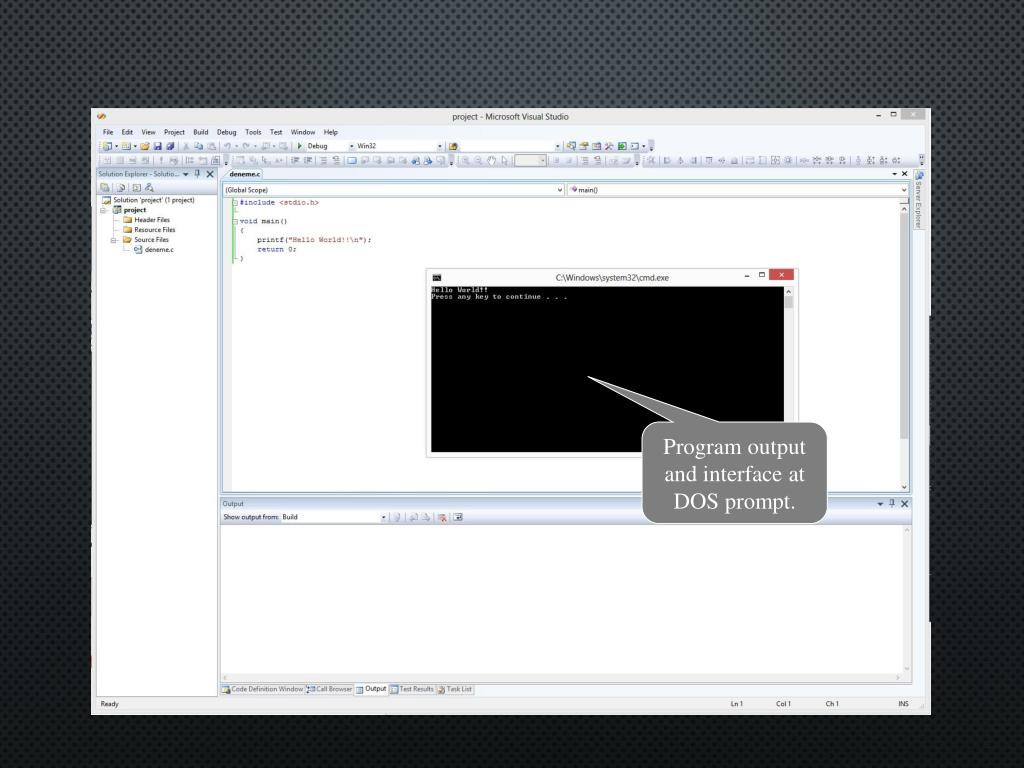Screen dimensions: 1024x768
Task: Open the Edit menu
Action: pyautogui.click(x=127, y=132)
